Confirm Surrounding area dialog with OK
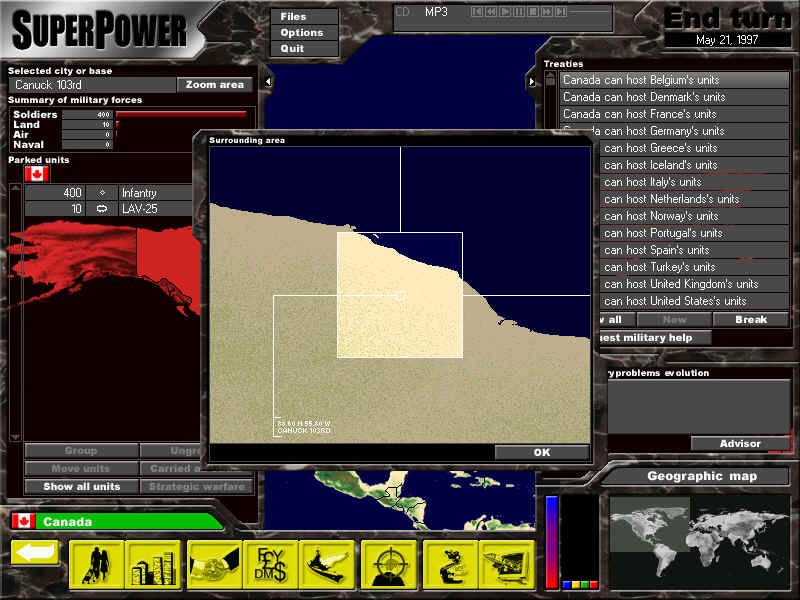Image resolution: width=800 pixels, height=600 pixels. [x=542, y=452]
